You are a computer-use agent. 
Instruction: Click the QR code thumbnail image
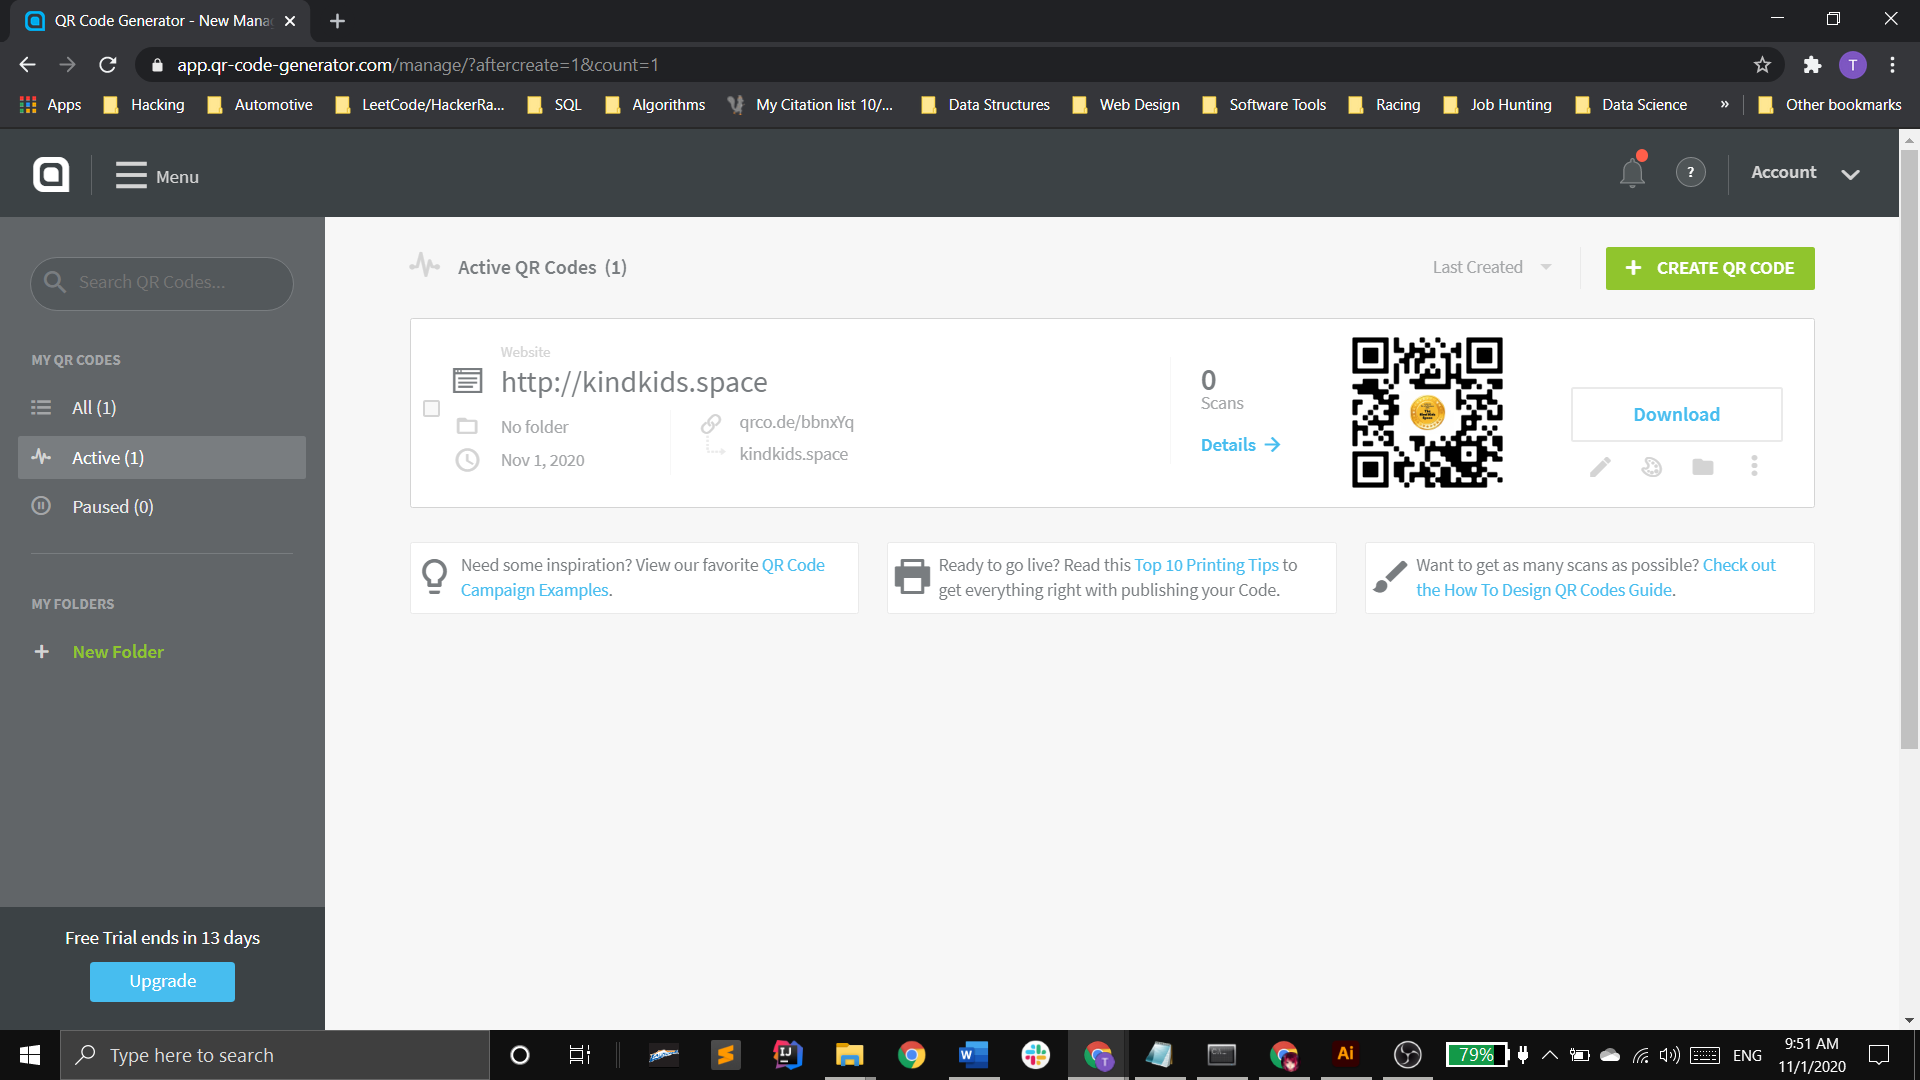click(x=1427, y=412)
